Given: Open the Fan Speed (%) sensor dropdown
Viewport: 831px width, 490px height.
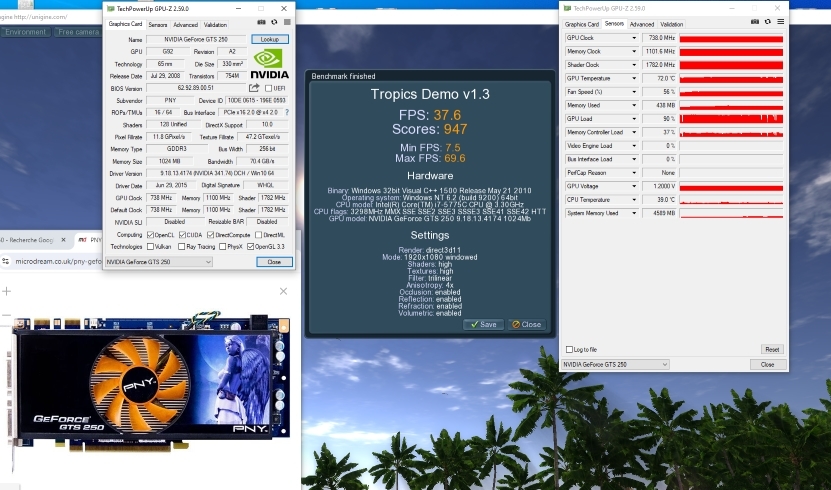Looking at the screenshot, I should click(634, 92).
